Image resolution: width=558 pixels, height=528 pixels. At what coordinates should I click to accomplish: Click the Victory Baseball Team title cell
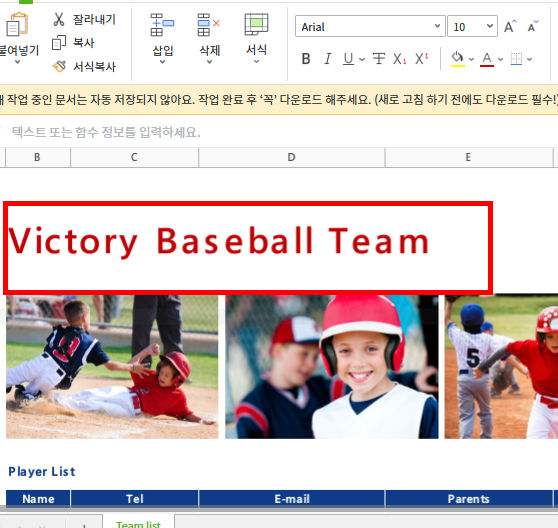pyautogui.click(x=248, y=248)
